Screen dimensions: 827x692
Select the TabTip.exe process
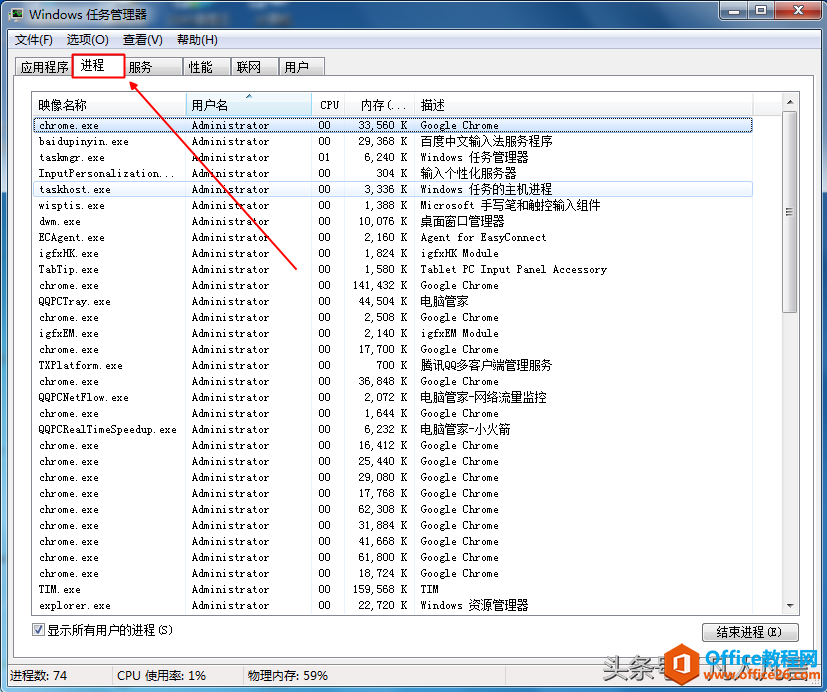[392, 269]
